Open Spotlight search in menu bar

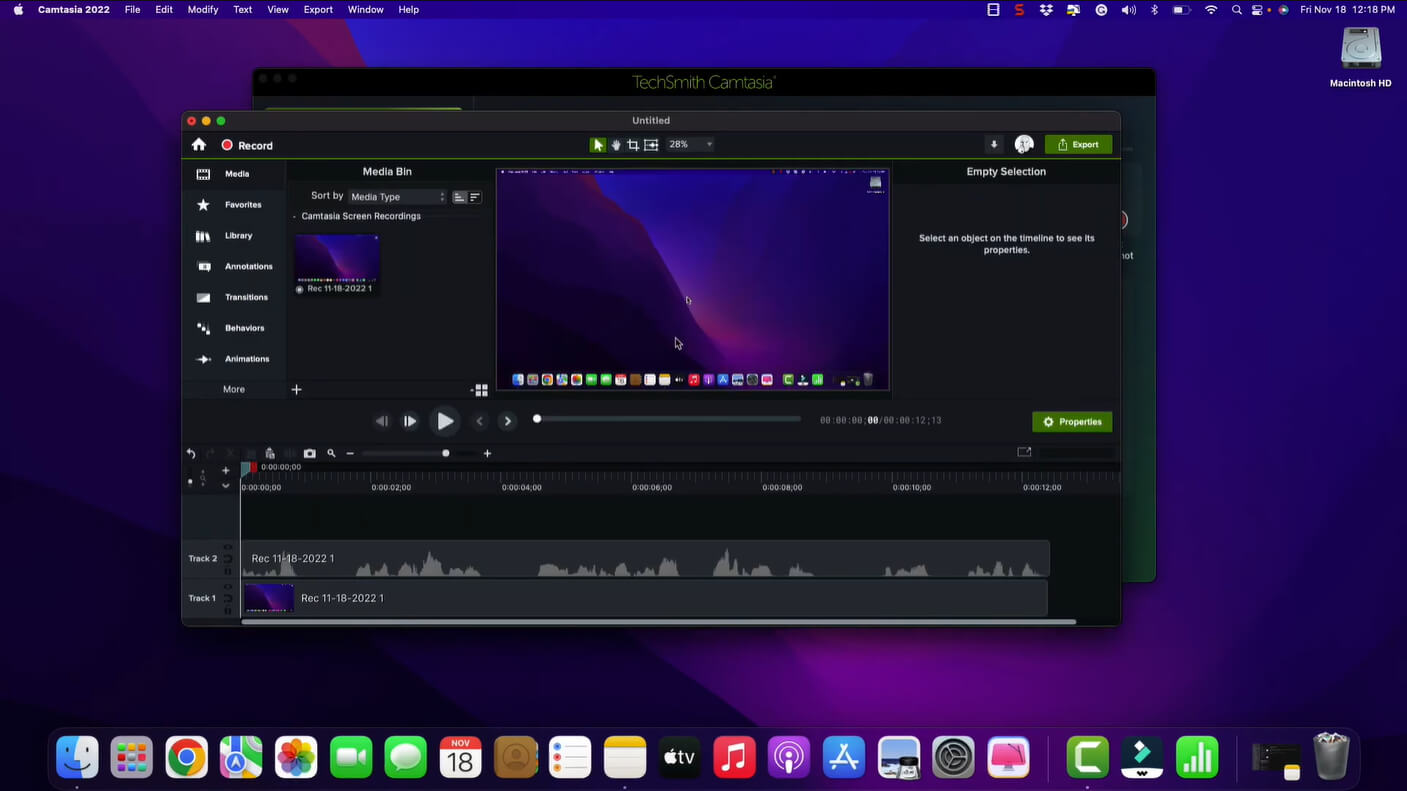(x=1237, y=9)
